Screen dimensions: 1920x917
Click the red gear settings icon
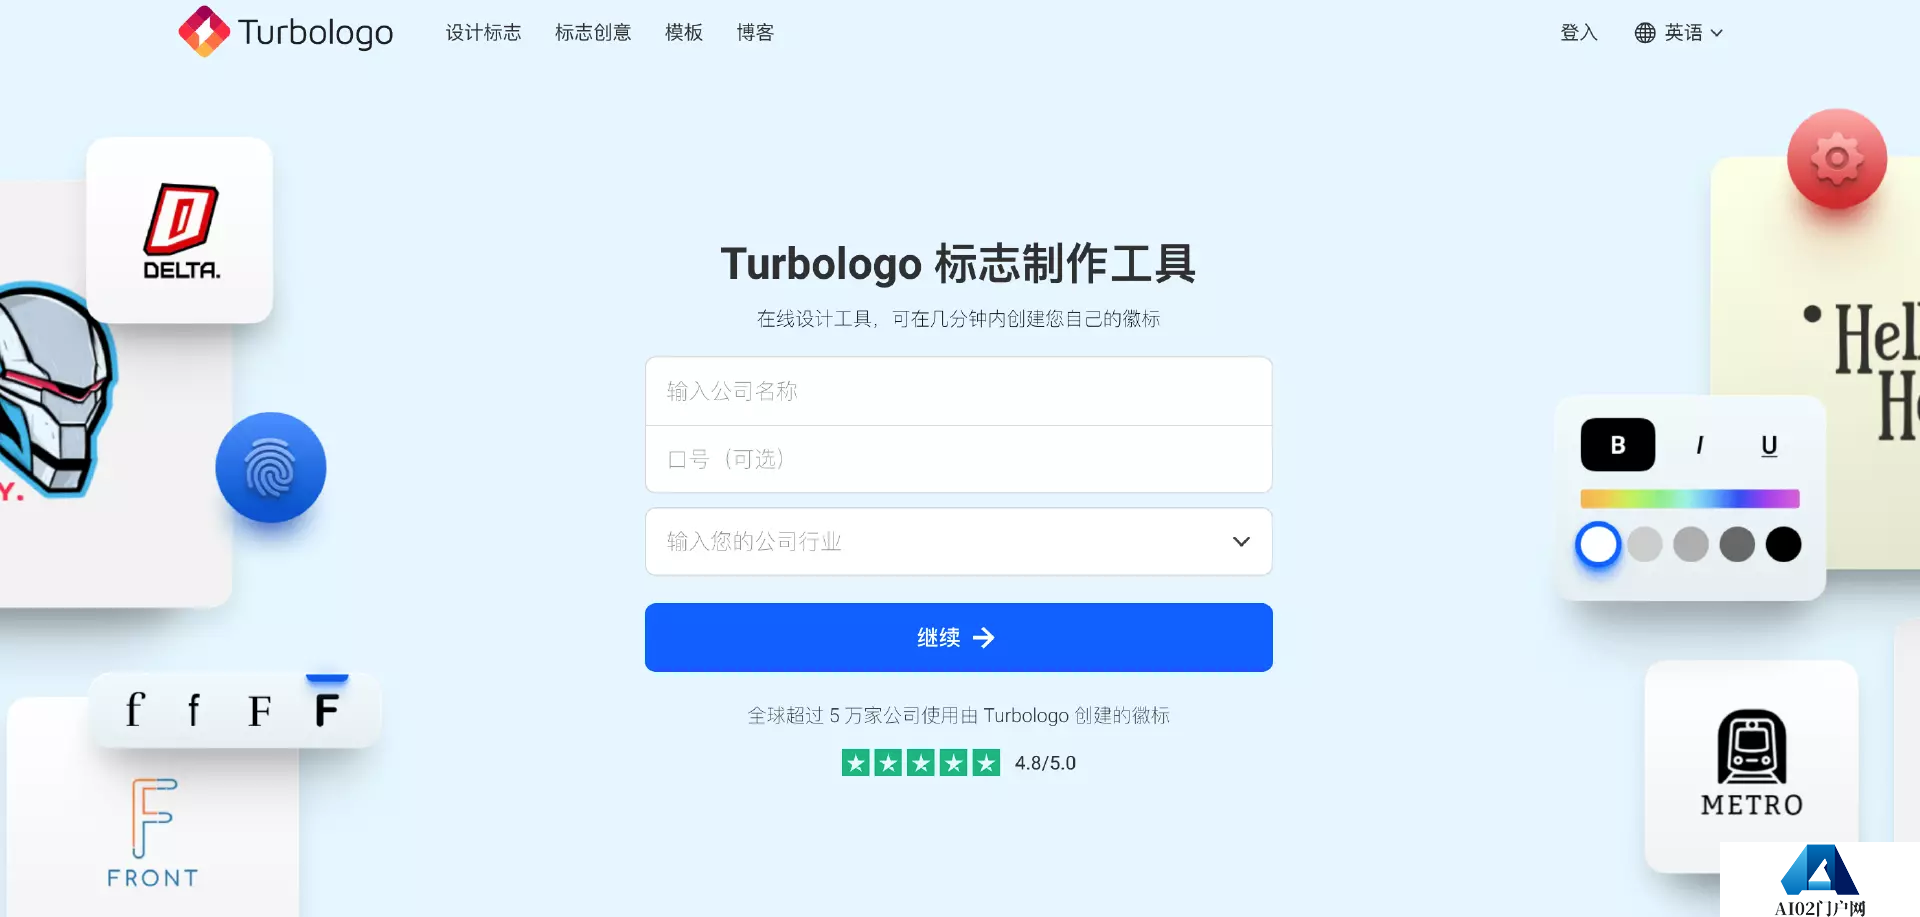(1837, 159)
